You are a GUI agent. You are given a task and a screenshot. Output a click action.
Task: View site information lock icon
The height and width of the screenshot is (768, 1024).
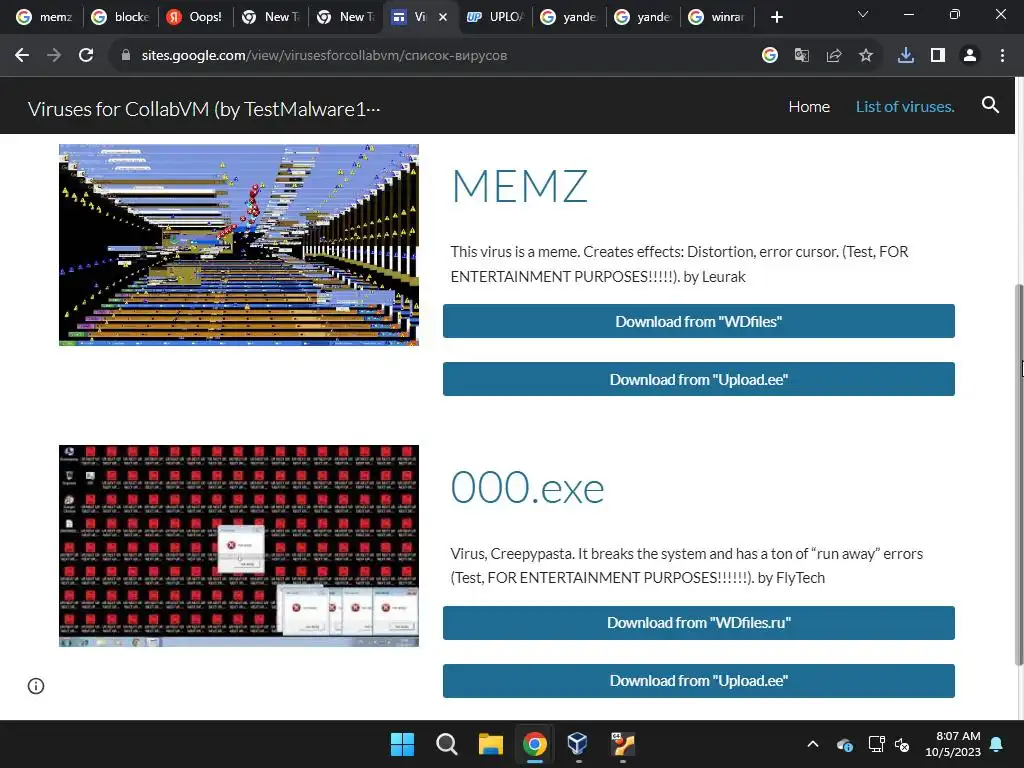click(x=126, y=56)
